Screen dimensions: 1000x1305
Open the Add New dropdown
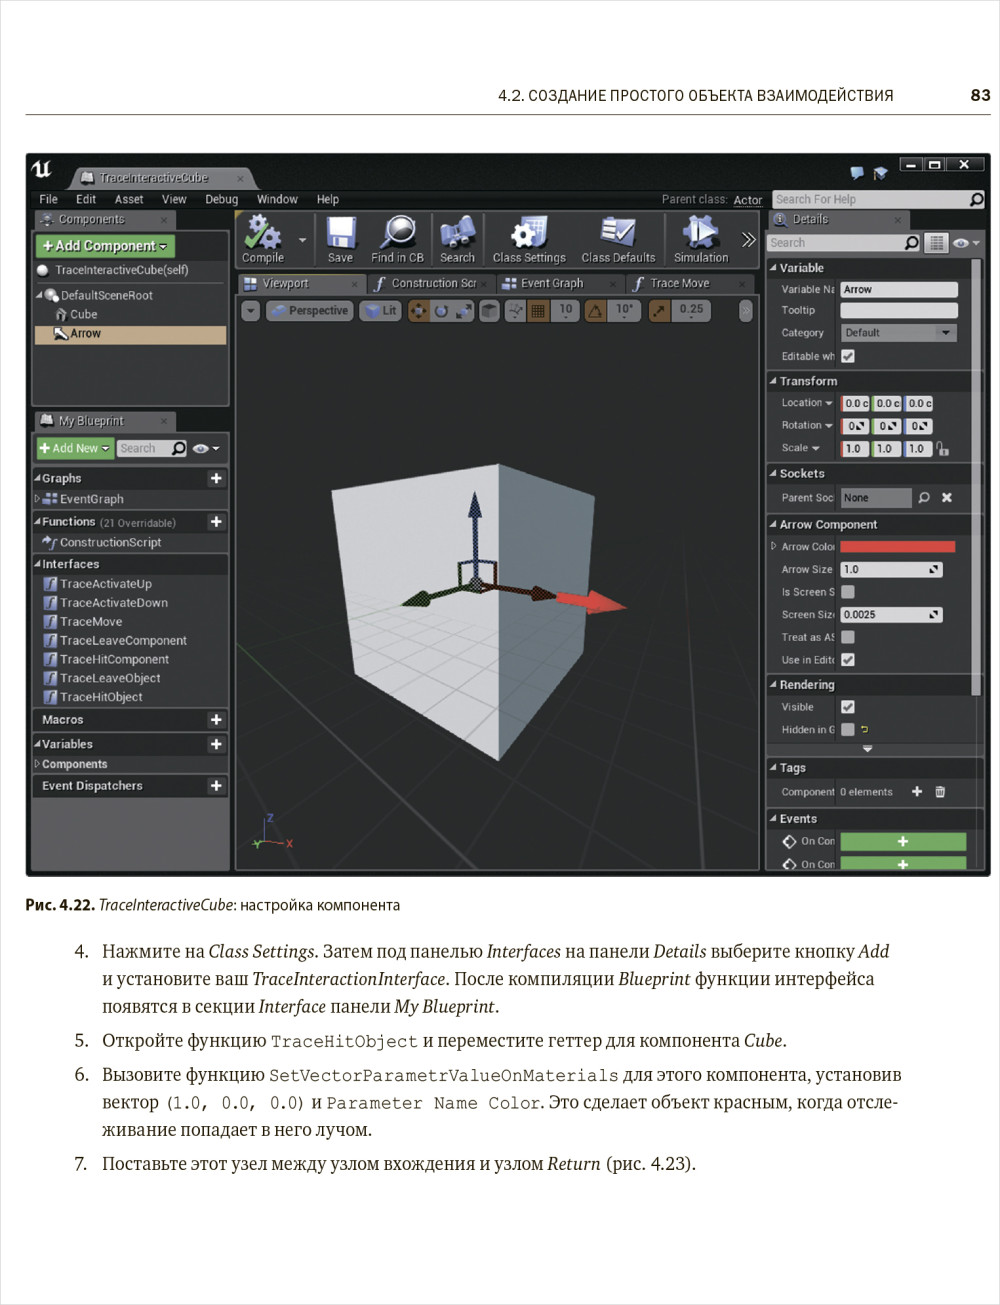(75, 449)
